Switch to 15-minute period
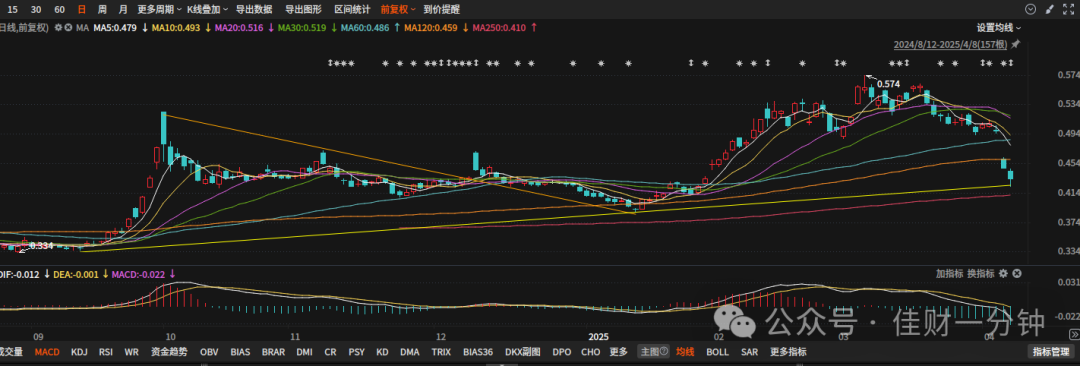Image resolution: width=1080 pixels, height=366 pixels. (12, 10)
